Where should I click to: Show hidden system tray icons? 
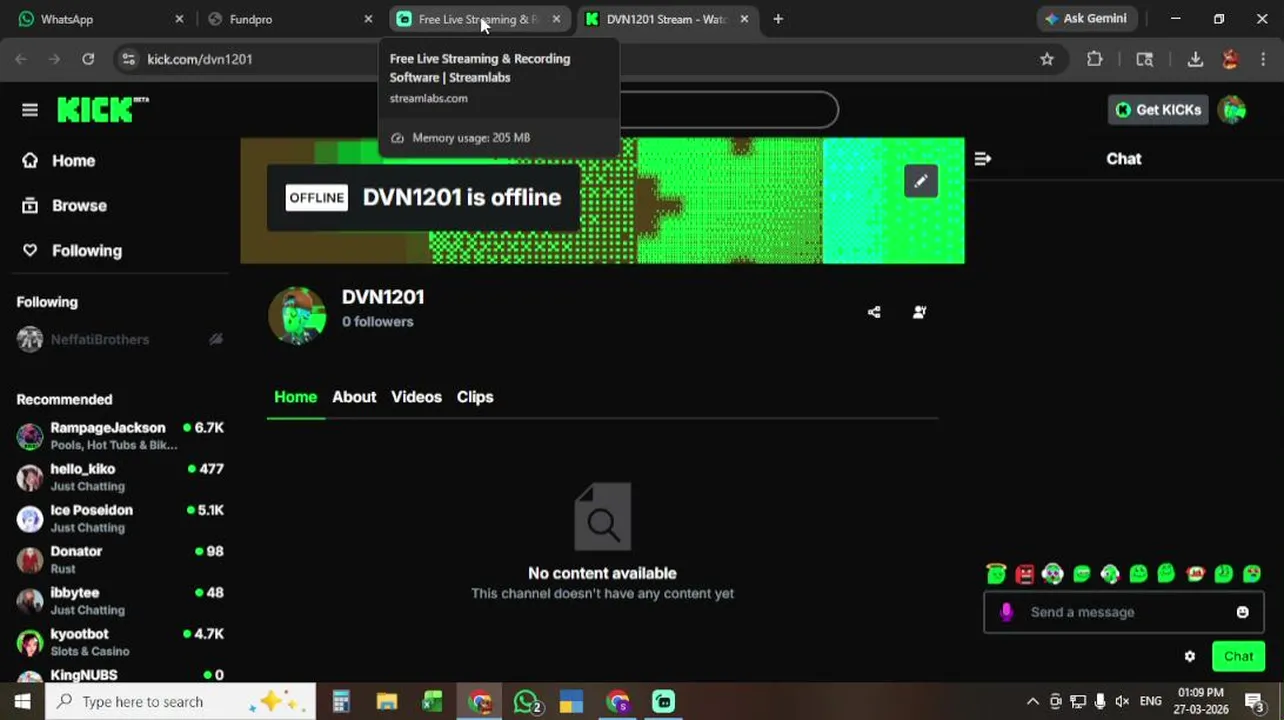[x=1032, y=702]
